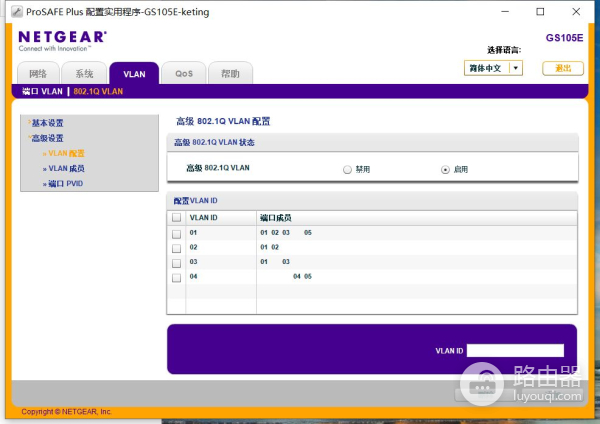This screenshot has height=424, width=600.
Task: Close the ProSAFE Plus window
Action: click(x=576, y=11)
